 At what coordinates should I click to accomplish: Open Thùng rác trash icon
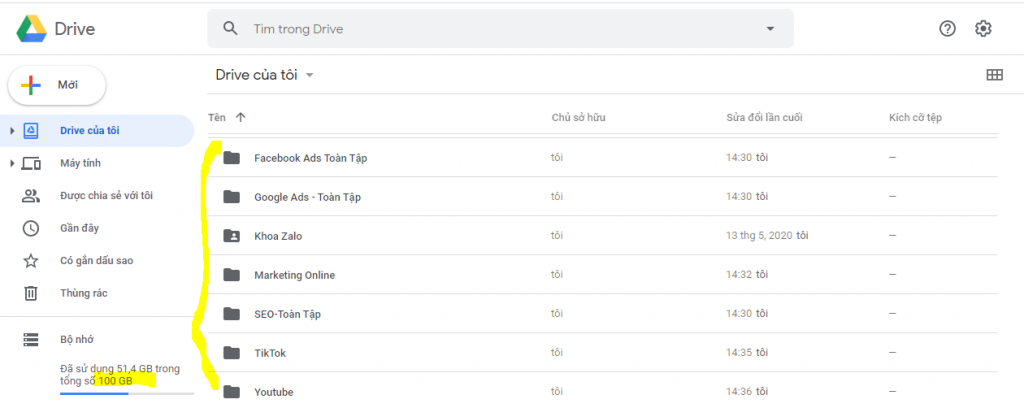point(31,293)
